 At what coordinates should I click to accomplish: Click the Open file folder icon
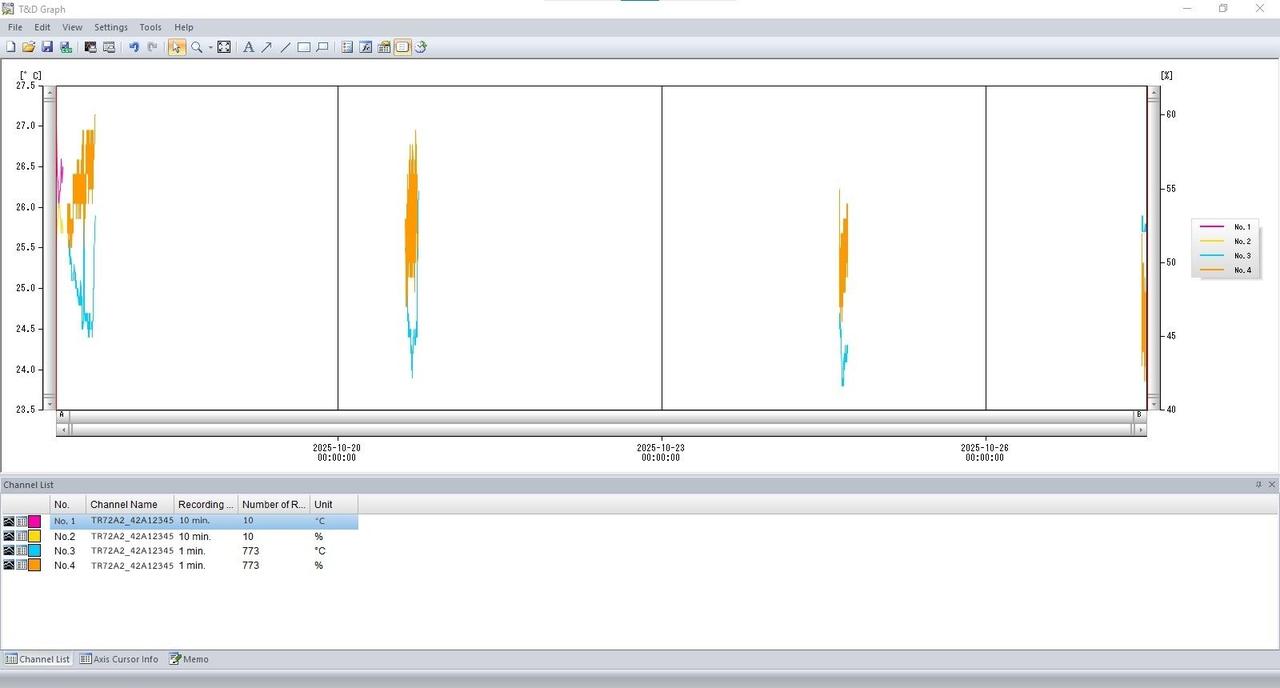point(28,47)
